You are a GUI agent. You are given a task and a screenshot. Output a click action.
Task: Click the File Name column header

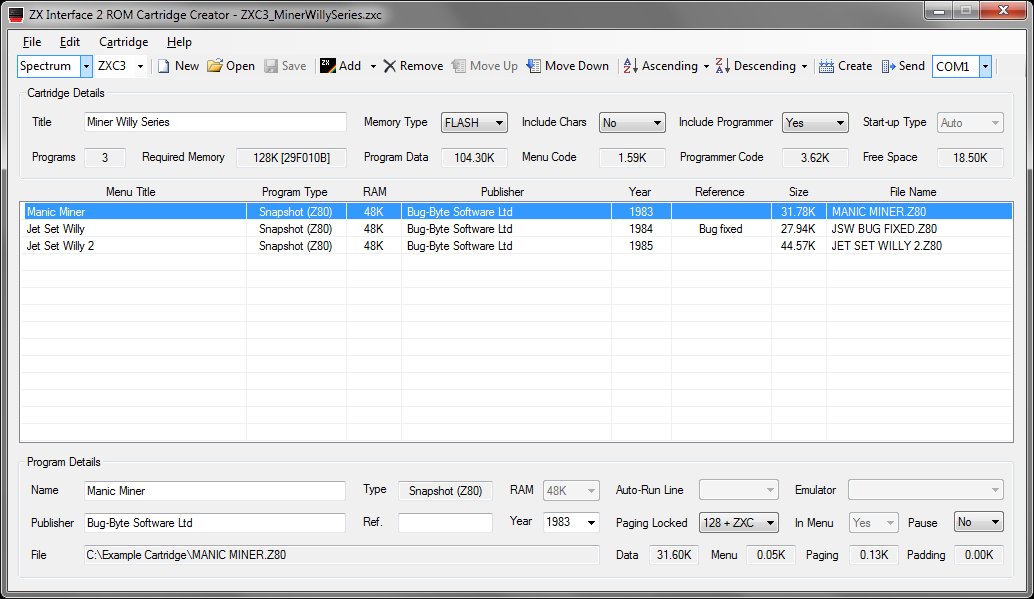point(913,192)
